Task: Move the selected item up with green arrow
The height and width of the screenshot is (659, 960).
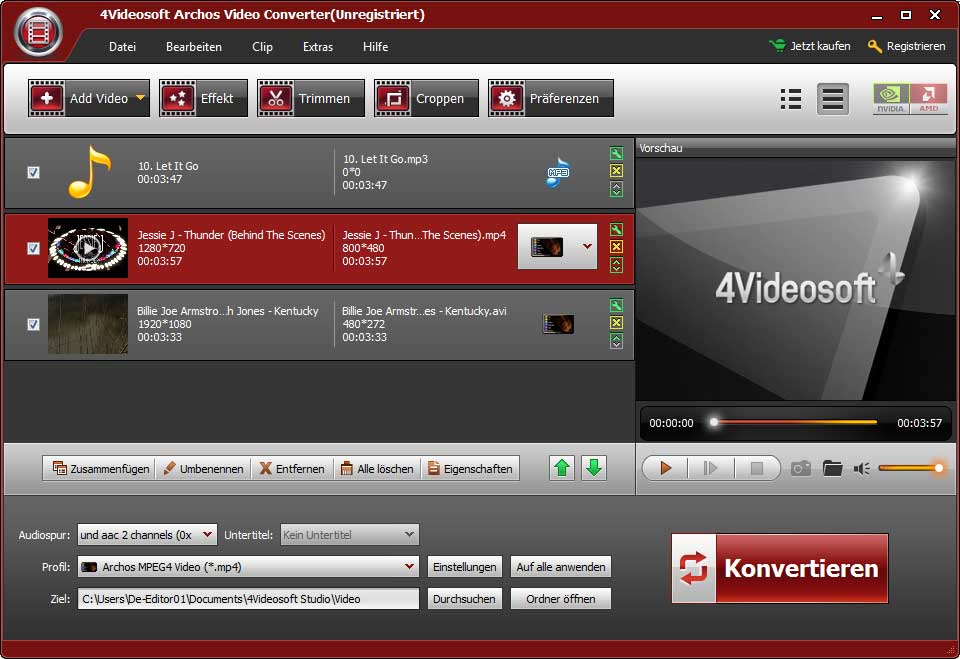Action: tap(562, 468)
